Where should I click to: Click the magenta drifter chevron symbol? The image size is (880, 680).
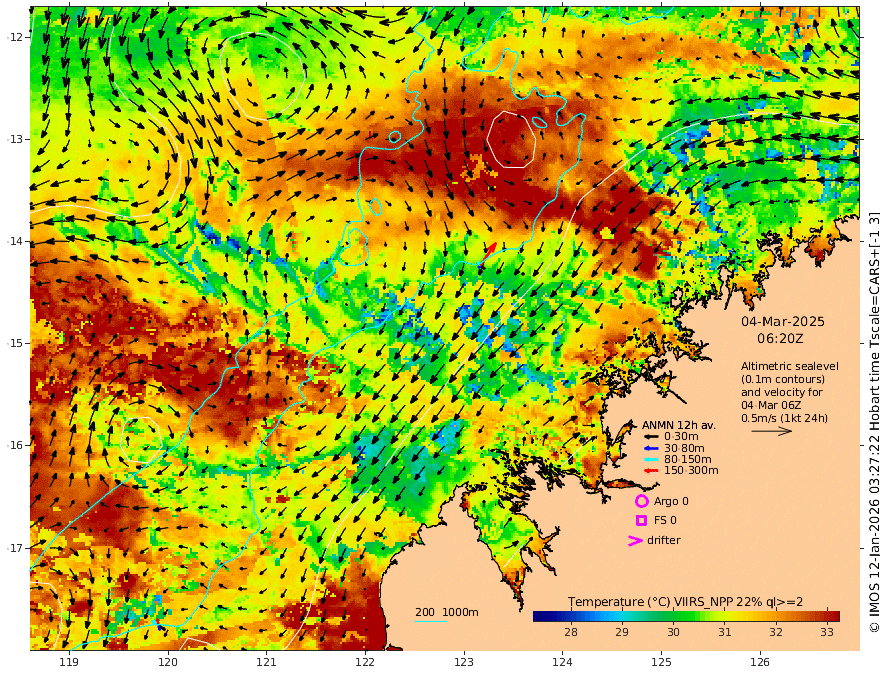[x=635, y=540]
